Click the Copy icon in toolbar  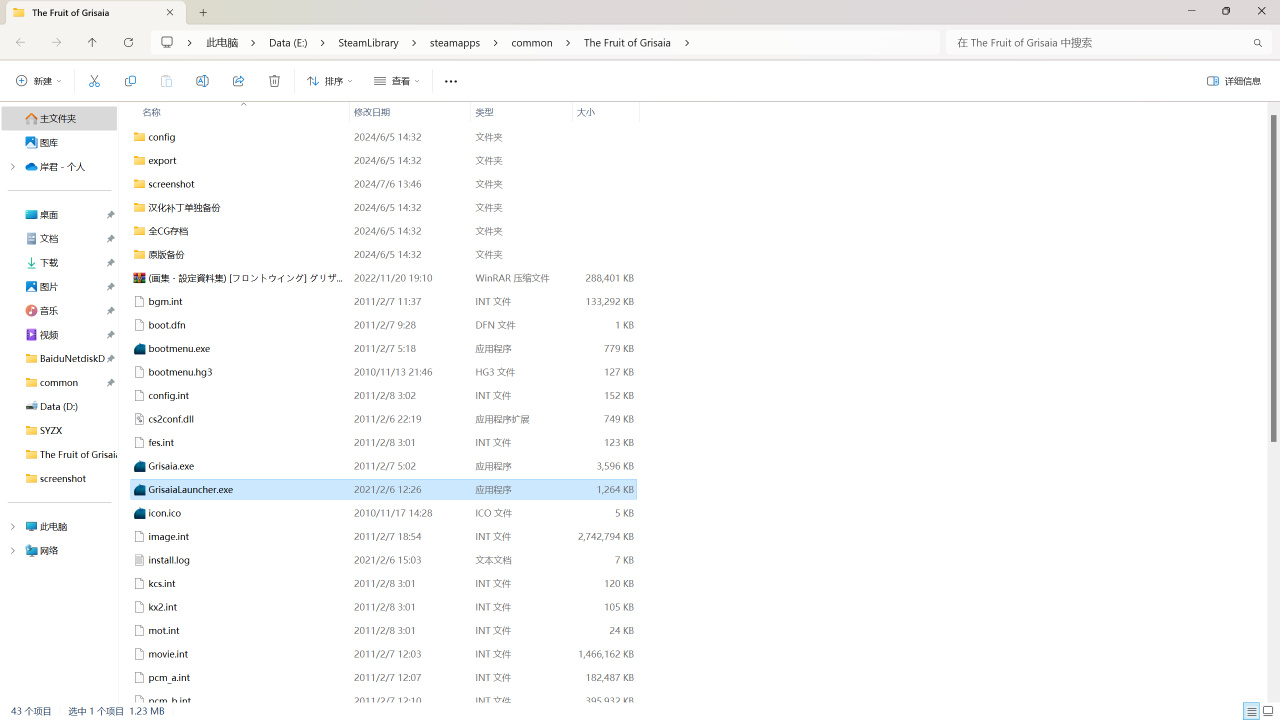pyautogui.click(x=130, y=81)
